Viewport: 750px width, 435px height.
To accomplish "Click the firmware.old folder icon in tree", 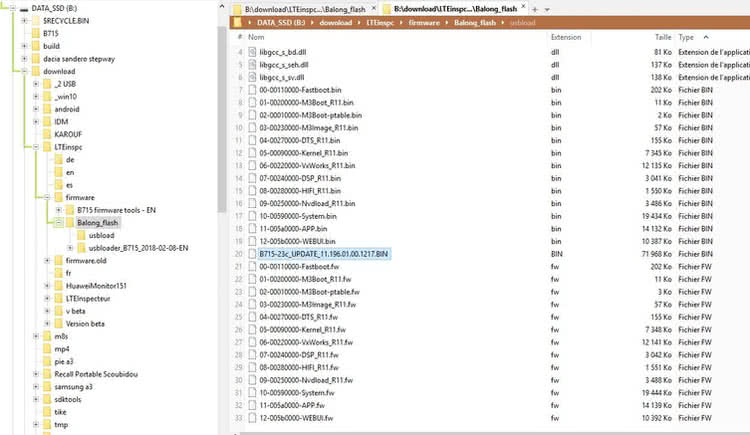I will point(58,260).
